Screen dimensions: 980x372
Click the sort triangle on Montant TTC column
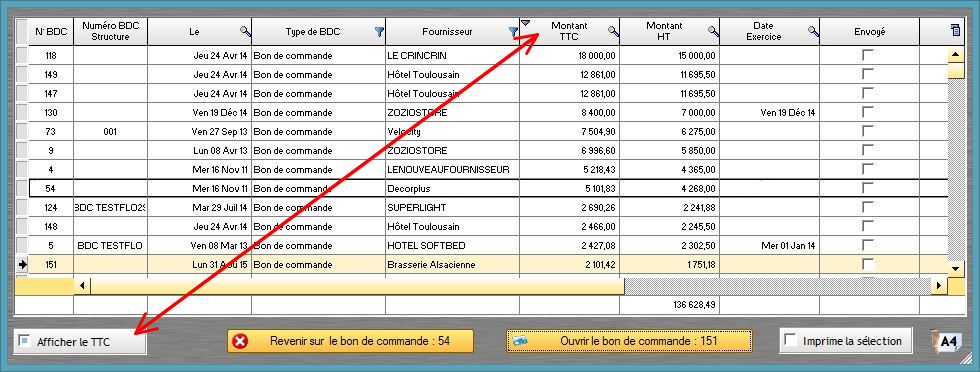click(526, 23)
